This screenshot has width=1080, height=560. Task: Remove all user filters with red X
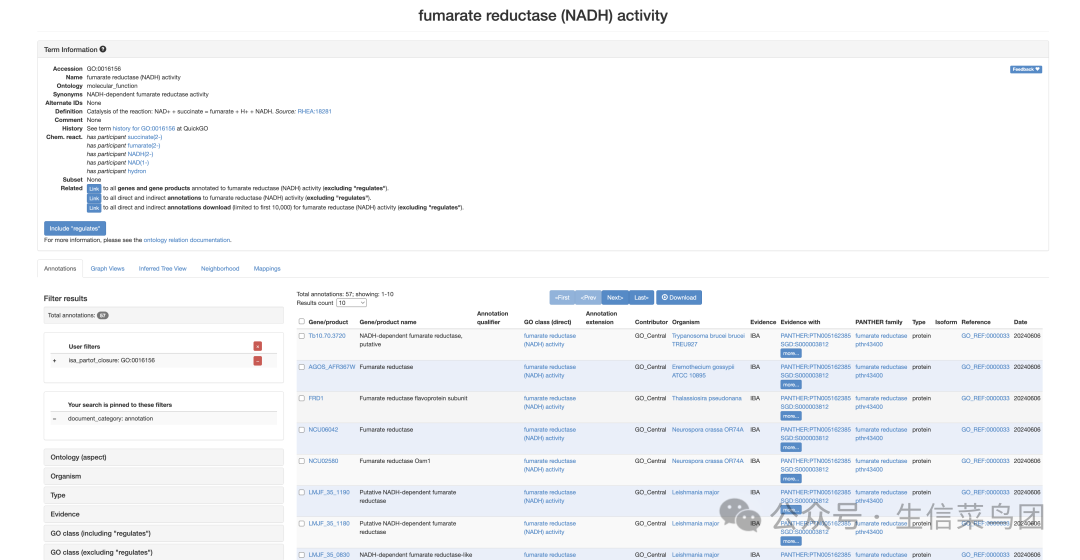(258, 346)
